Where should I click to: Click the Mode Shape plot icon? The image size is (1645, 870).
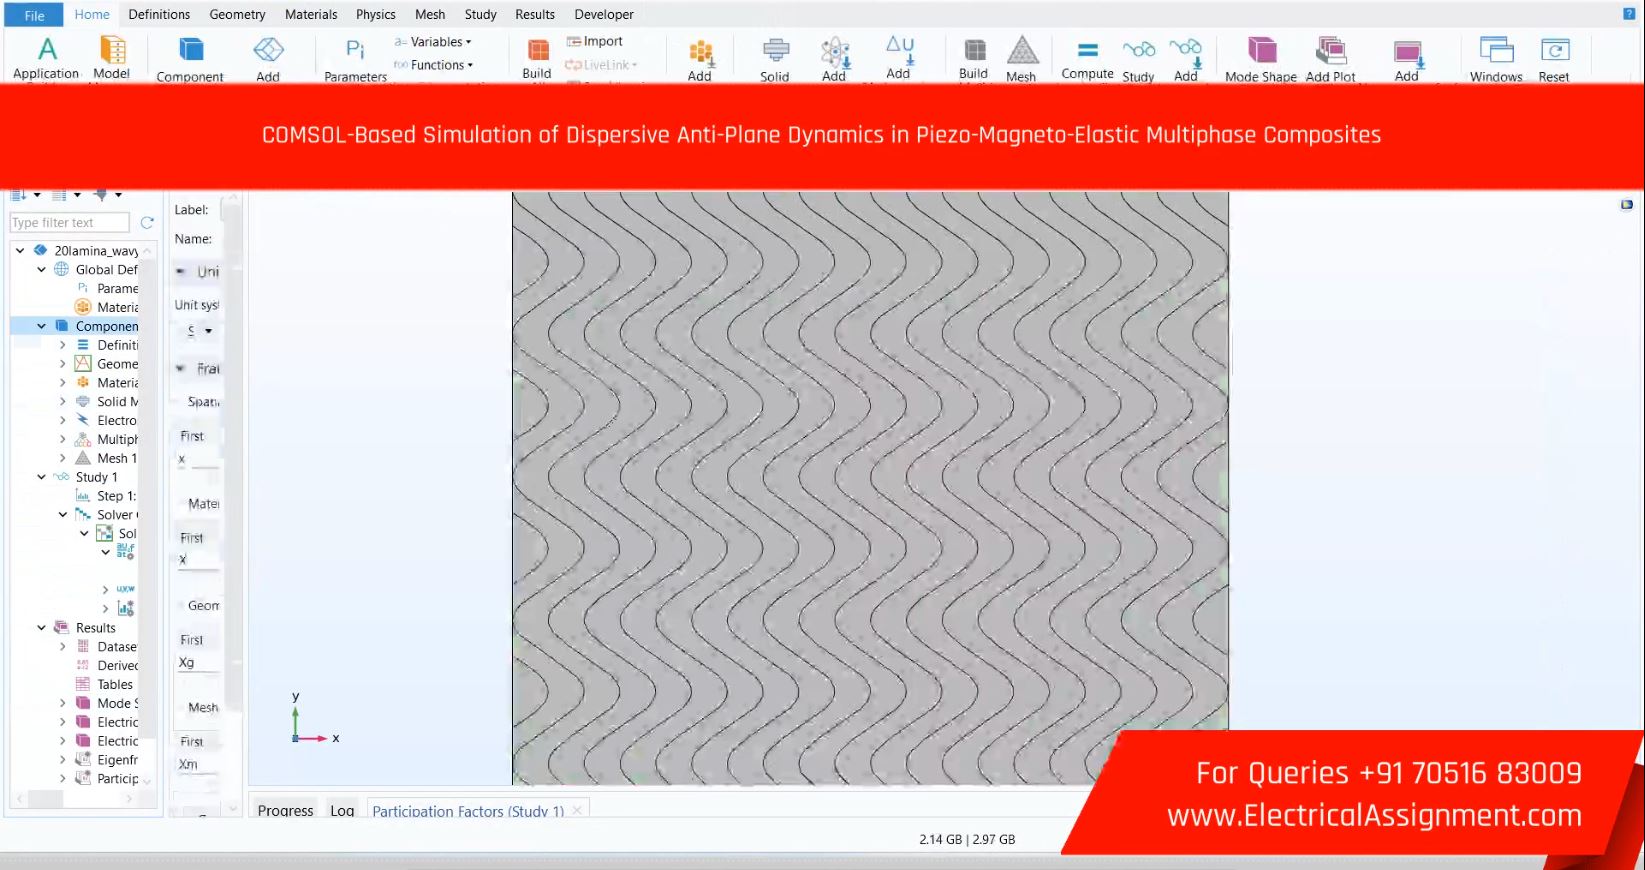(1261, 50)
